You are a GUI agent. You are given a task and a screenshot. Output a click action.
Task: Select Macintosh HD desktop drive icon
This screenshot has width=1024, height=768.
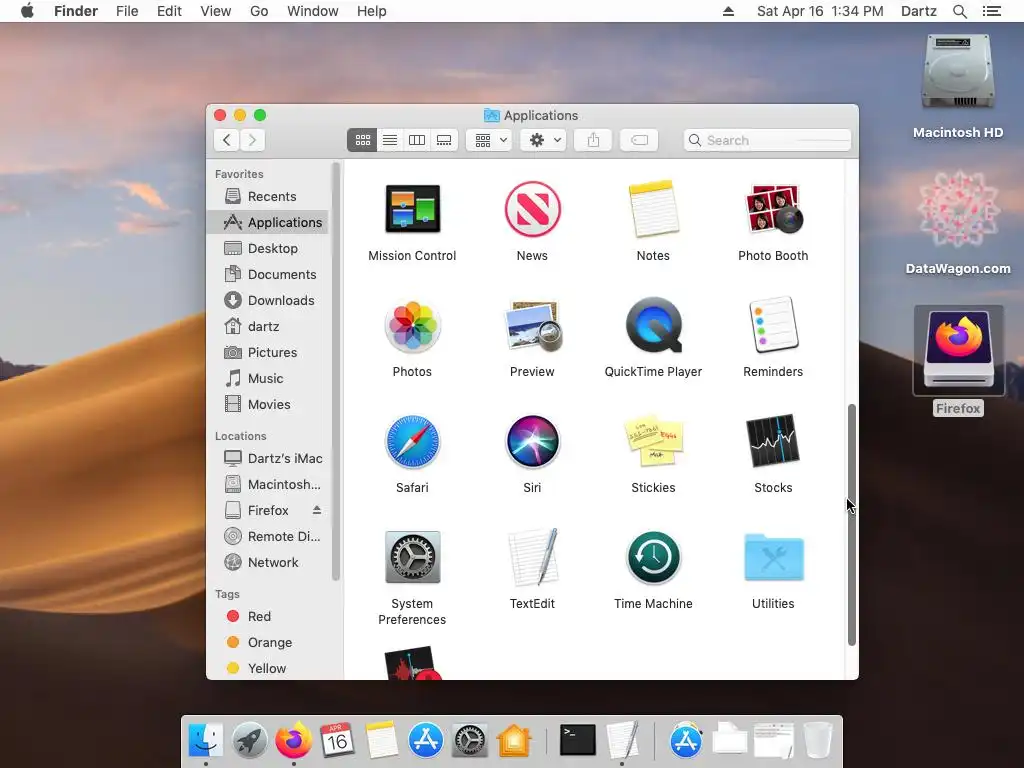tap(958, 72)
